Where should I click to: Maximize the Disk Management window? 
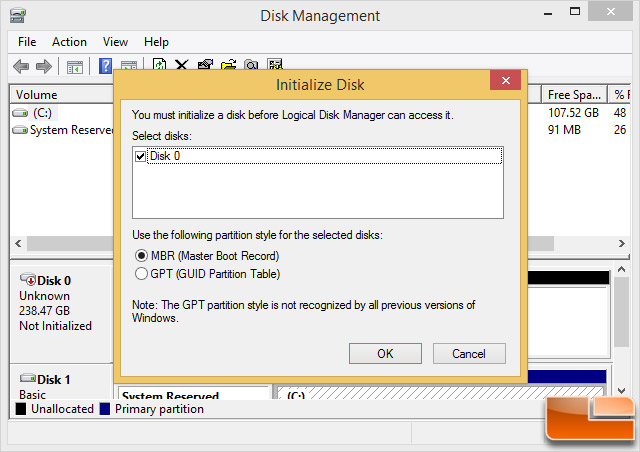pos(575,12)
